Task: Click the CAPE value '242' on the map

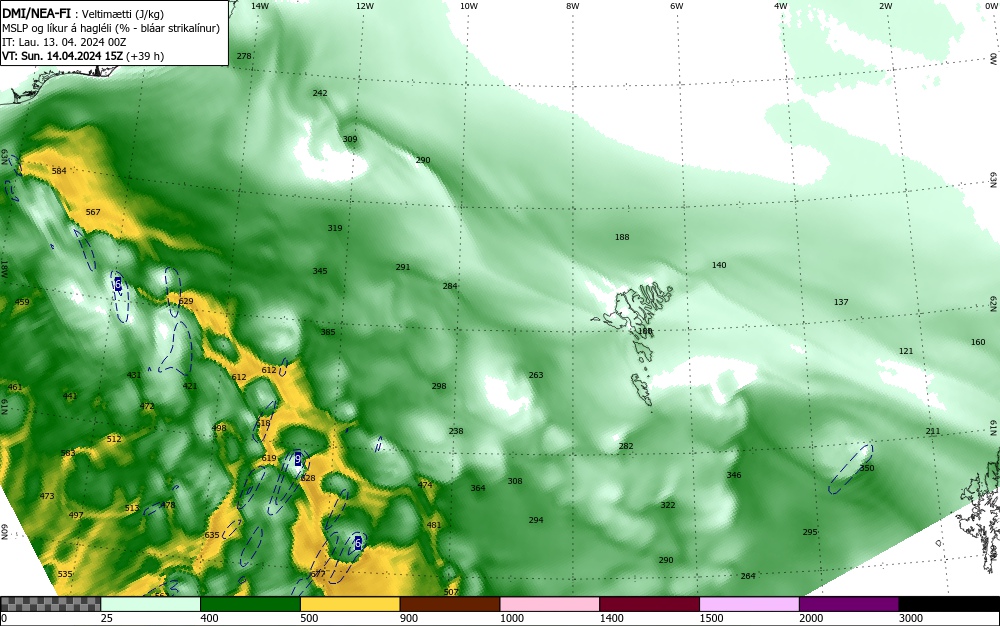Action: [x=320, y=93]
